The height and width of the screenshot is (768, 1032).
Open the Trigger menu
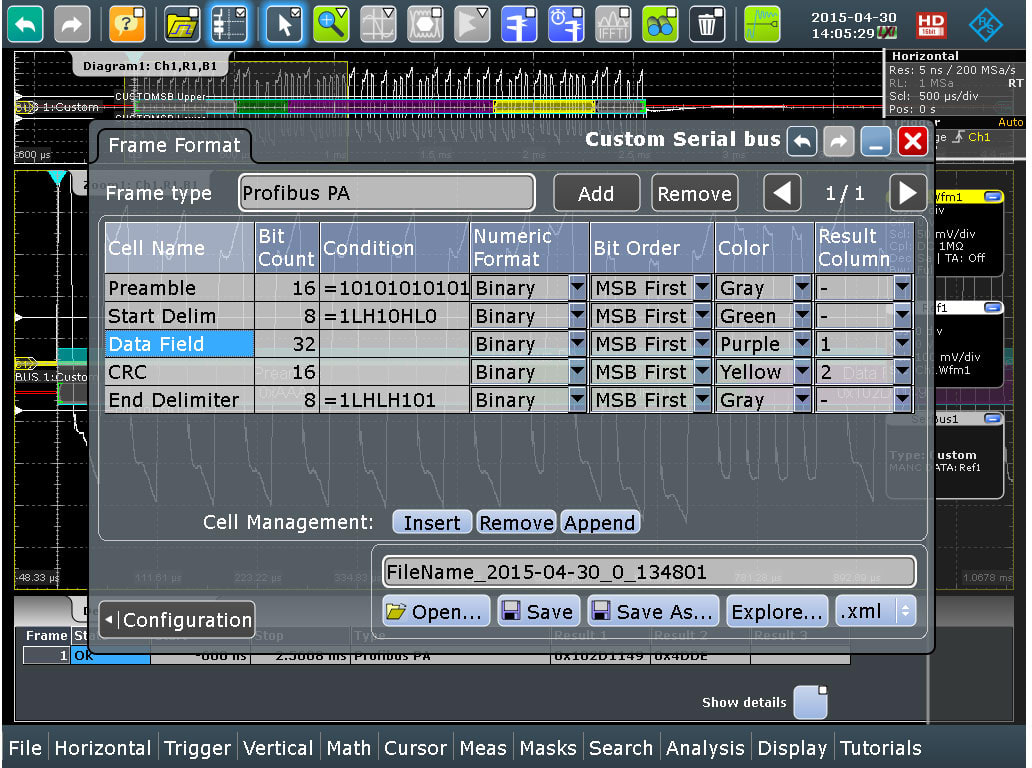pos(197,748)
